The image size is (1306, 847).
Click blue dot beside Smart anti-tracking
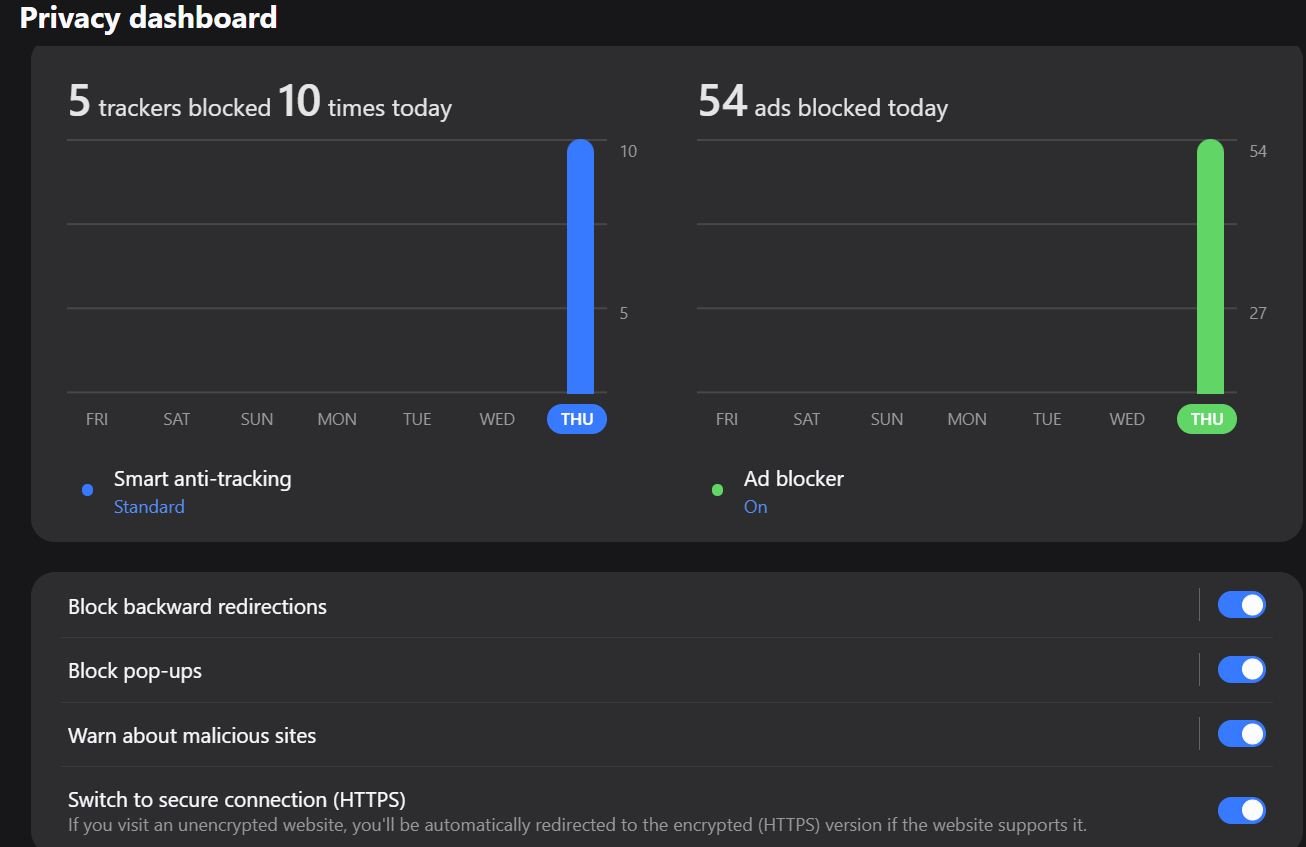click(87, 490)
